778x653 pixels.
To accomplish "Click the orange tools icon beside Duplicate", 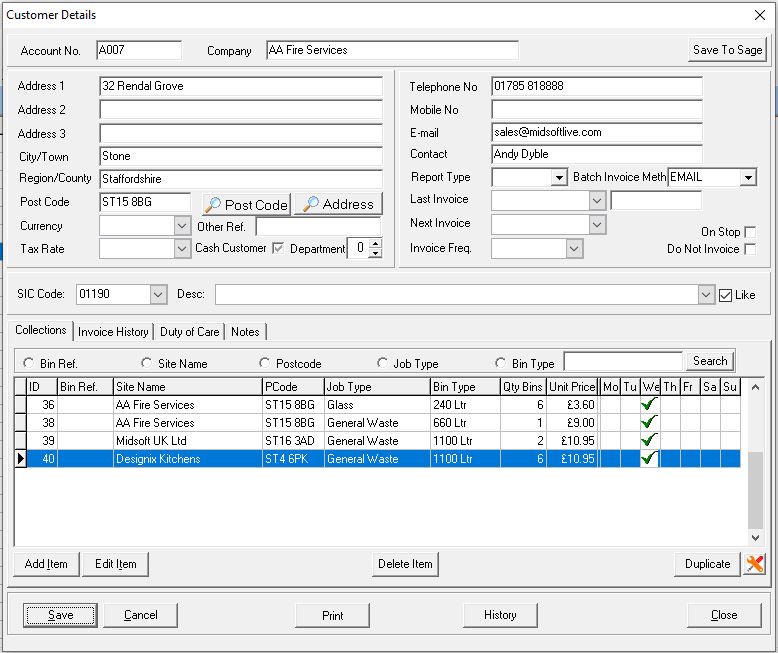I will pyautogui.click(x=754, y=564).
